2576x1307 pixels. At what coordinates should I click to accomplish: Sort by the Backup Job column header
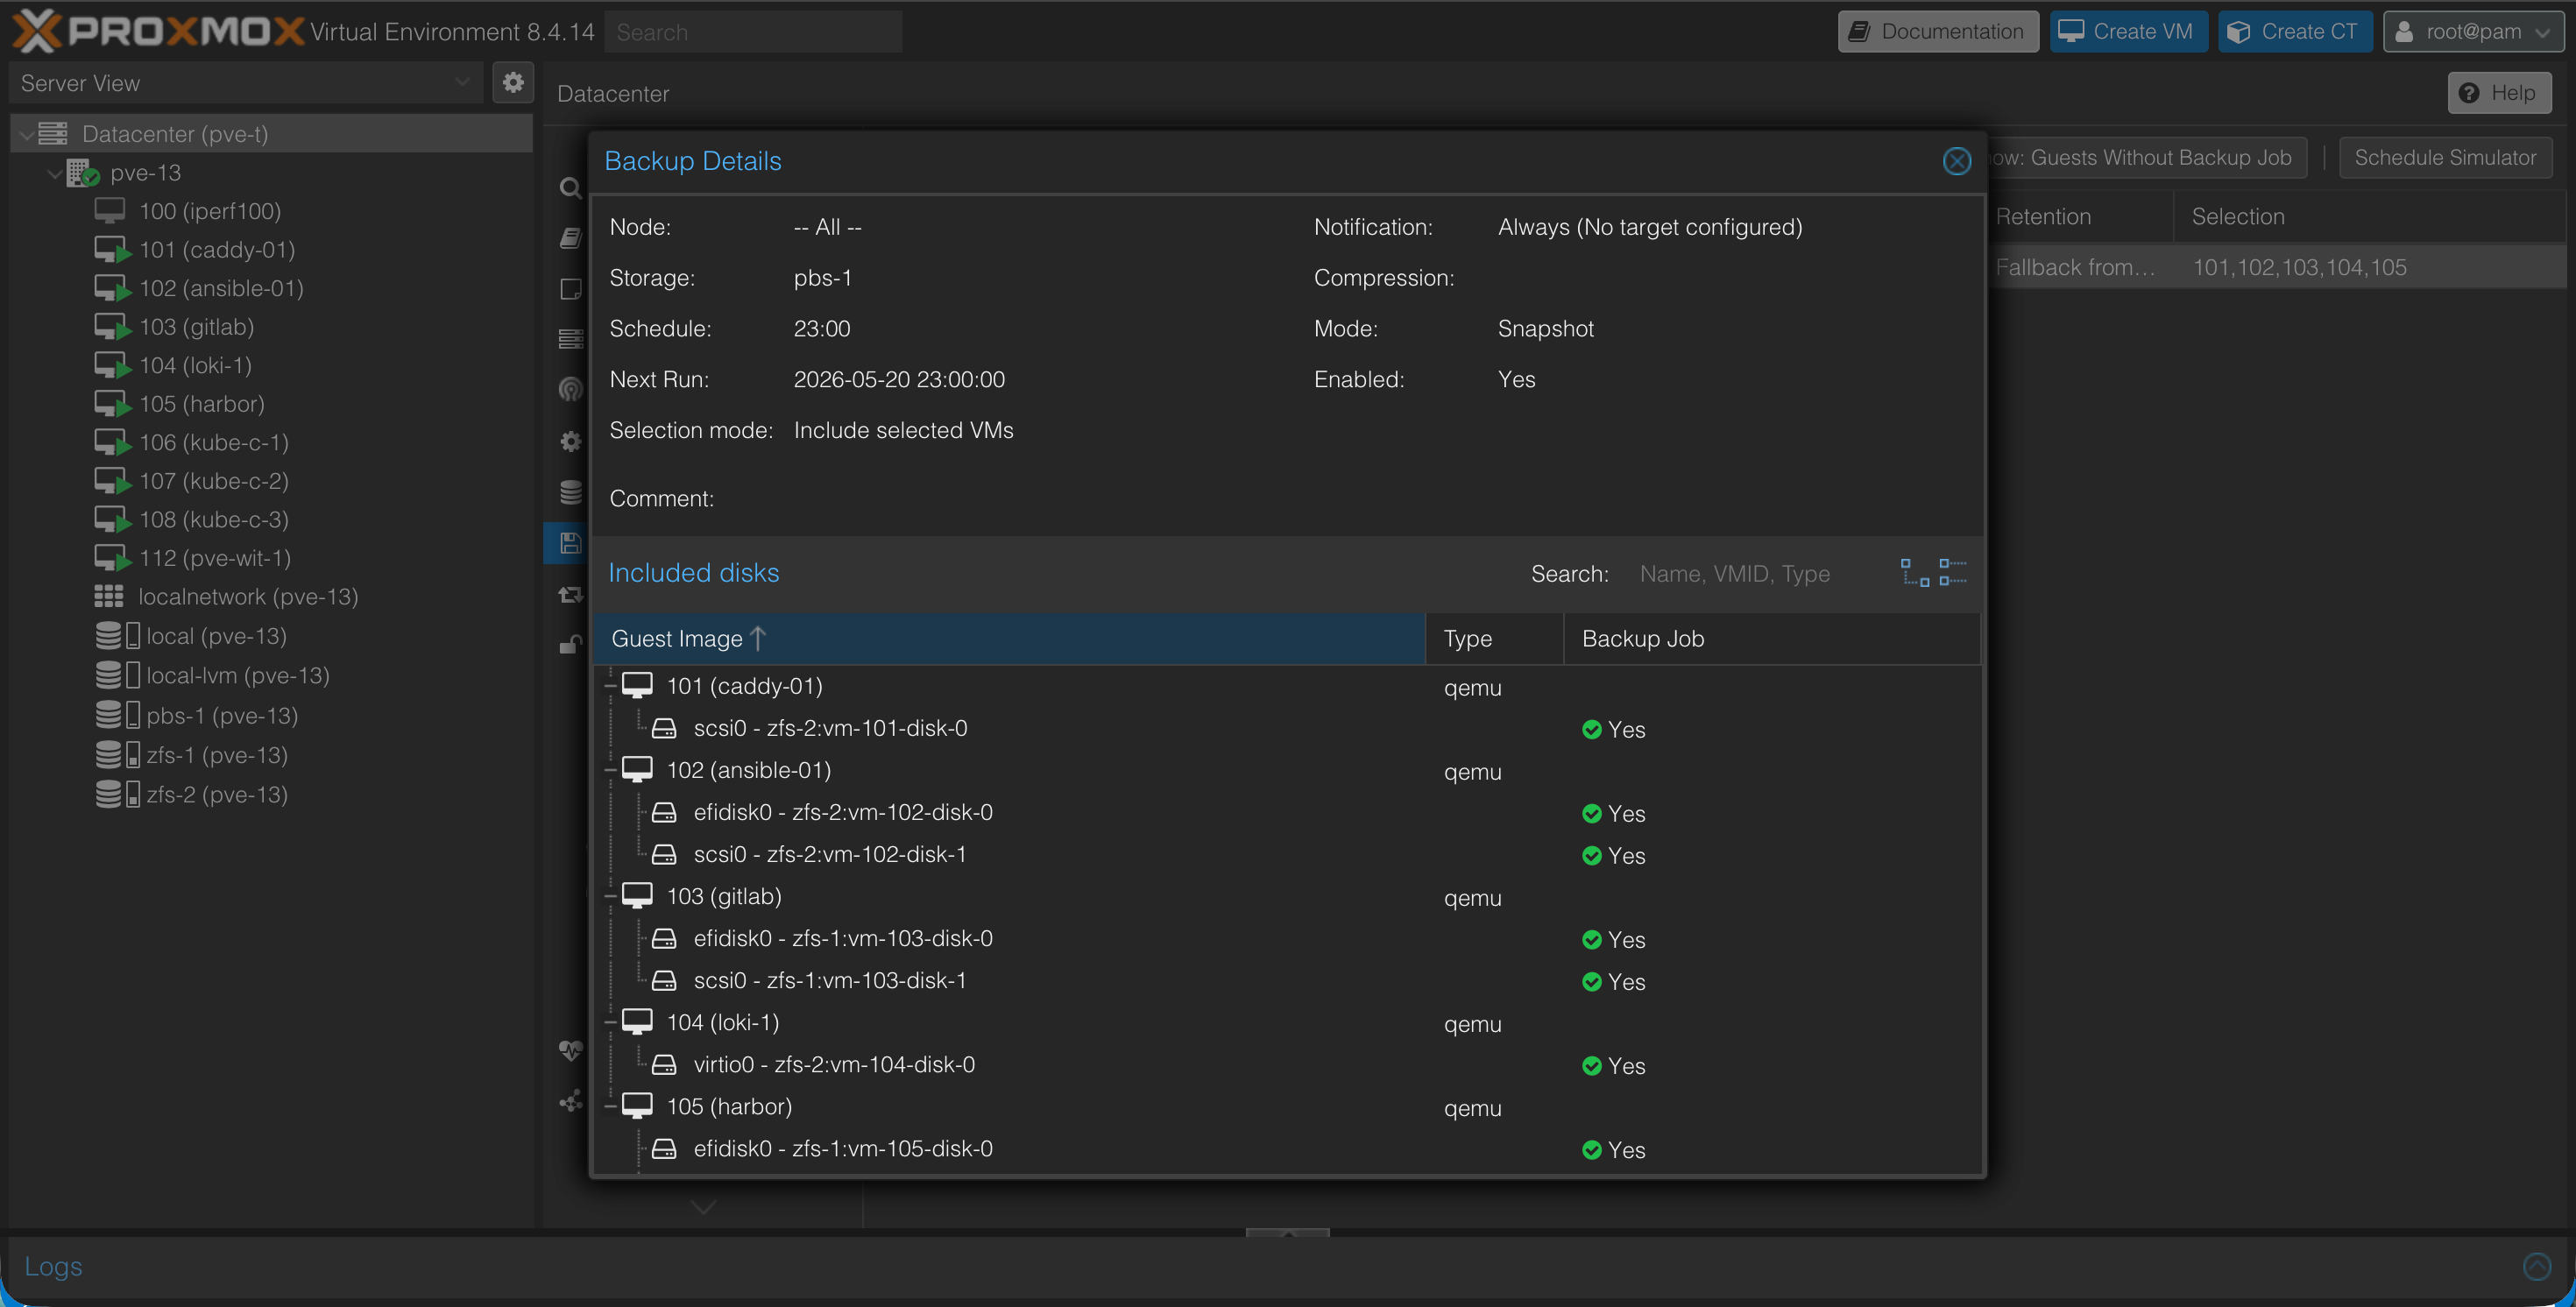click(x=1771, y=638)
